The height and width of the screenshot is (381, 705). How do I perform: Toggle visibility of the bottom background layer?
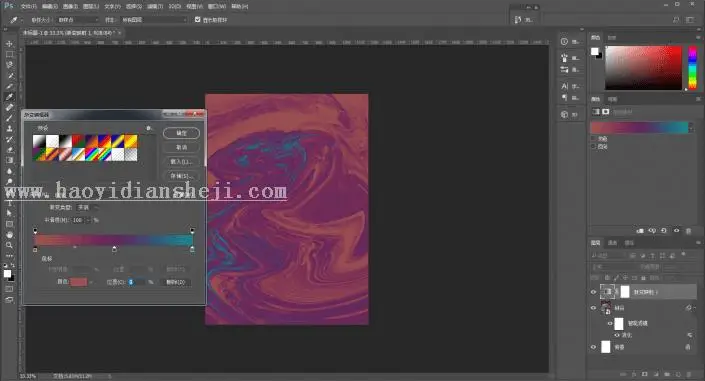point(593,347)
